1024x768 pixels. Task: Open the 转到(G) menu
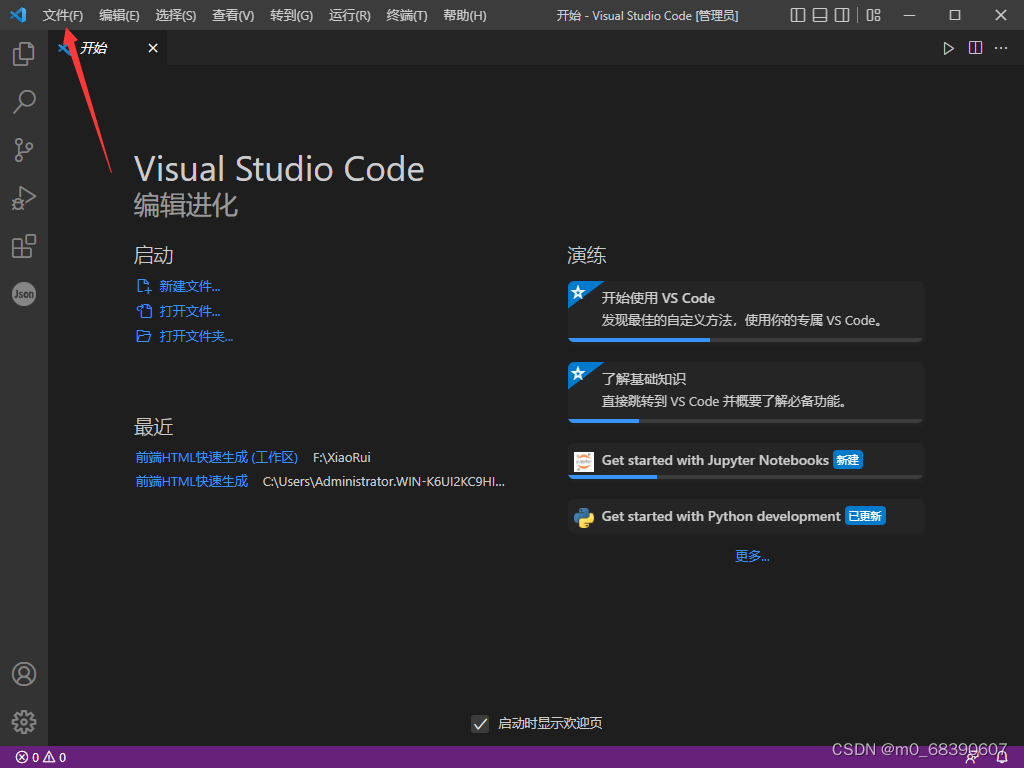pyautogui.click(x=291, y=15)
